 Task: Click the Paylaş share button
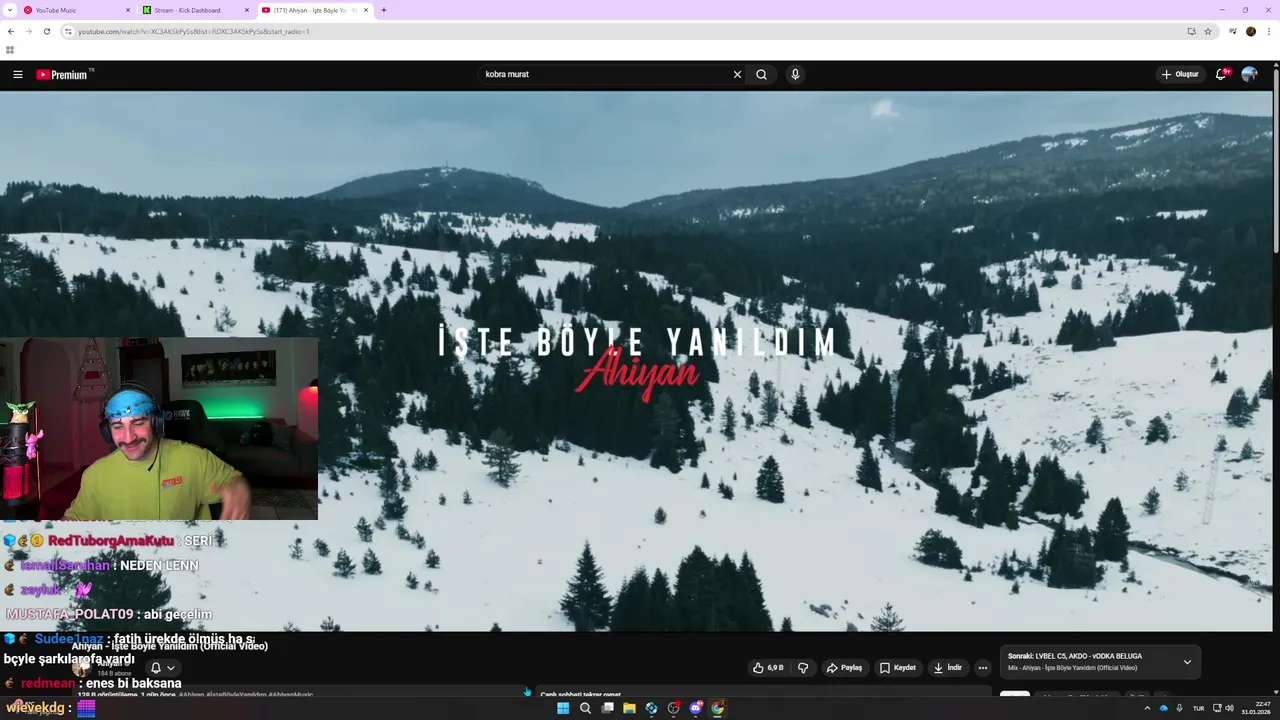(x=844, y=667)
